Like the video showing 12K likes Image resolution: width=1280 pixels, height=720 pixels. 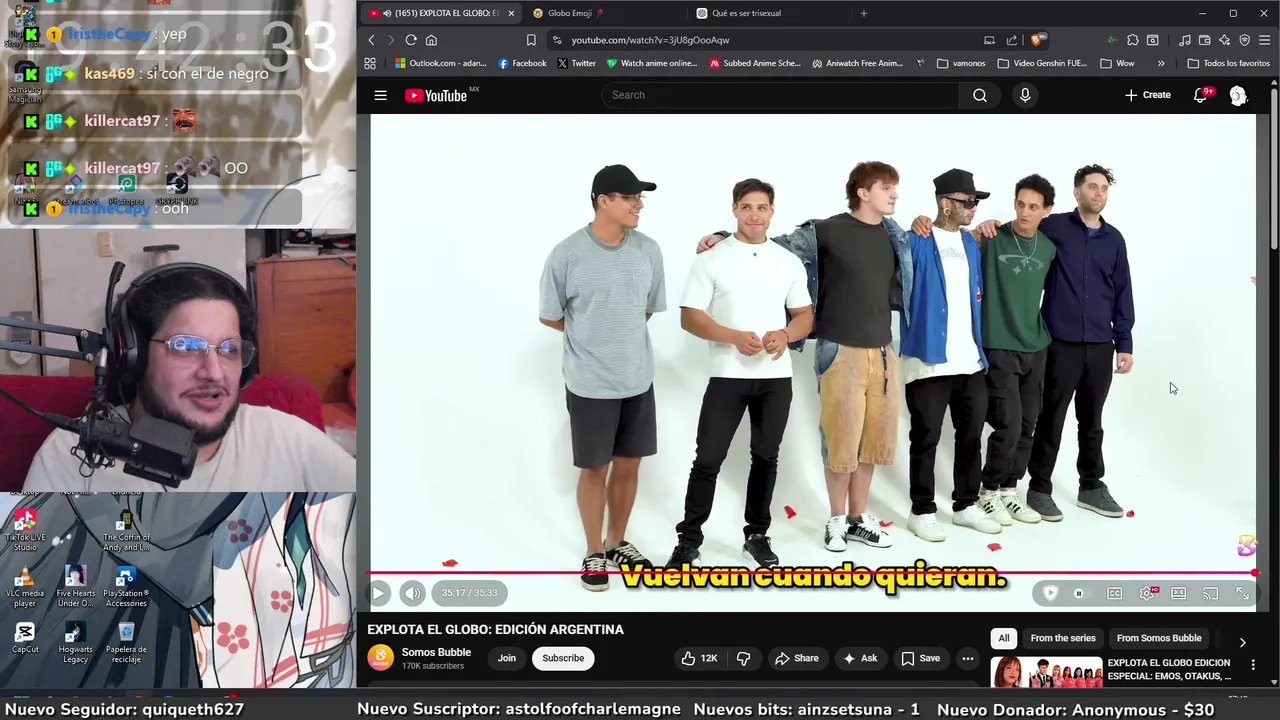(x=700, y=658)
